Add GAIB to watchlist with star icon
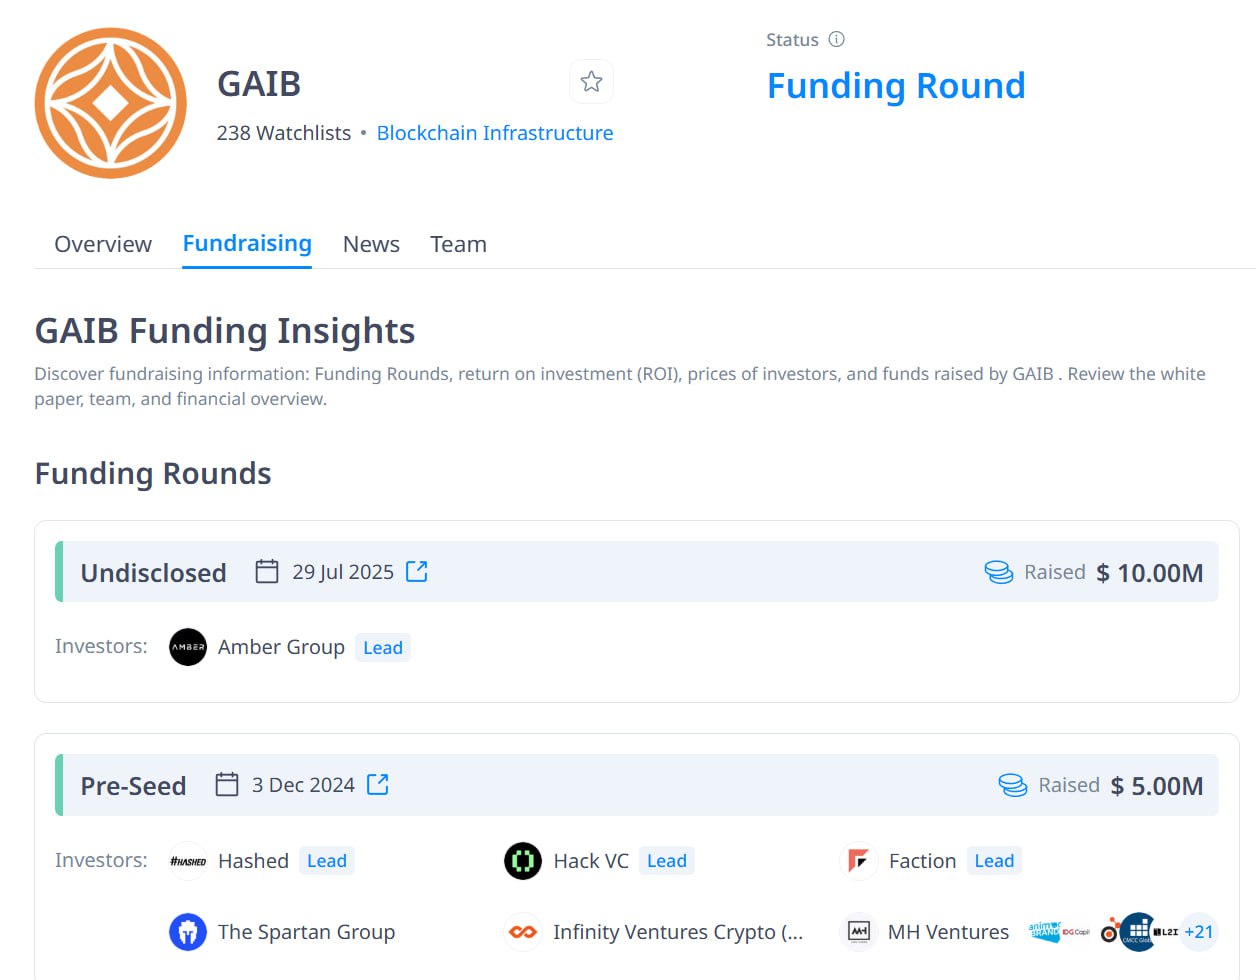Screen dimensions: 1256x980 (591, 82)
